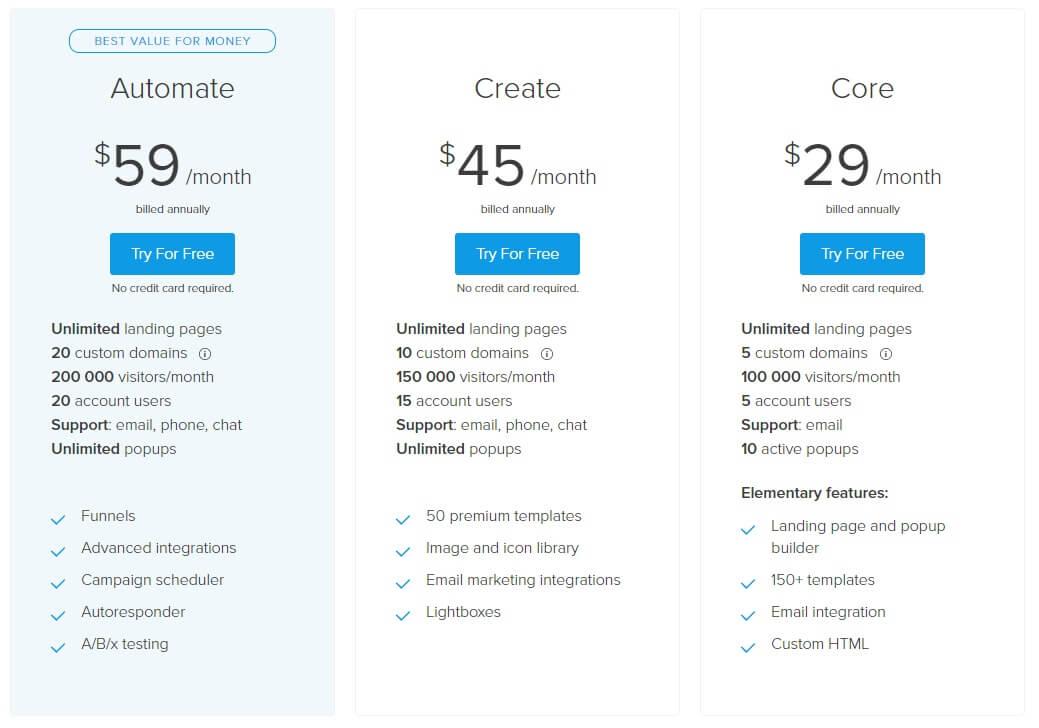Click the info icon beside 5 custom domains

(886, 354)
